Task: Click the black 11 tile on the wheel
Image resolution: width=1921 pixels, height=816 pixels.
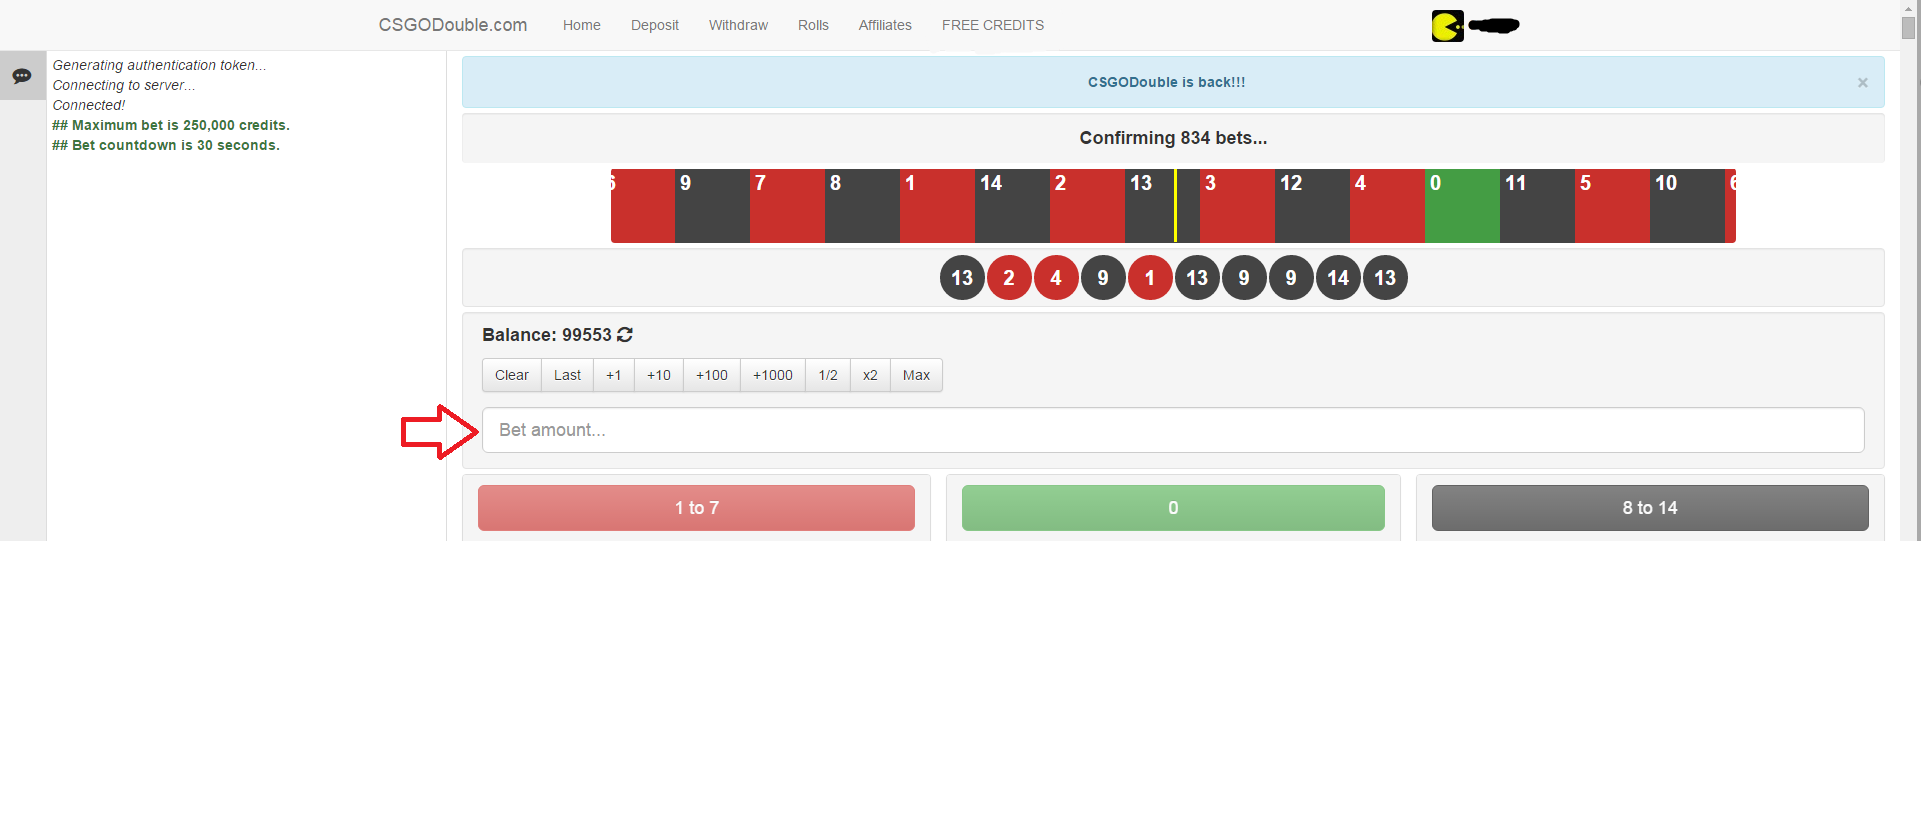Action: 1537,206
